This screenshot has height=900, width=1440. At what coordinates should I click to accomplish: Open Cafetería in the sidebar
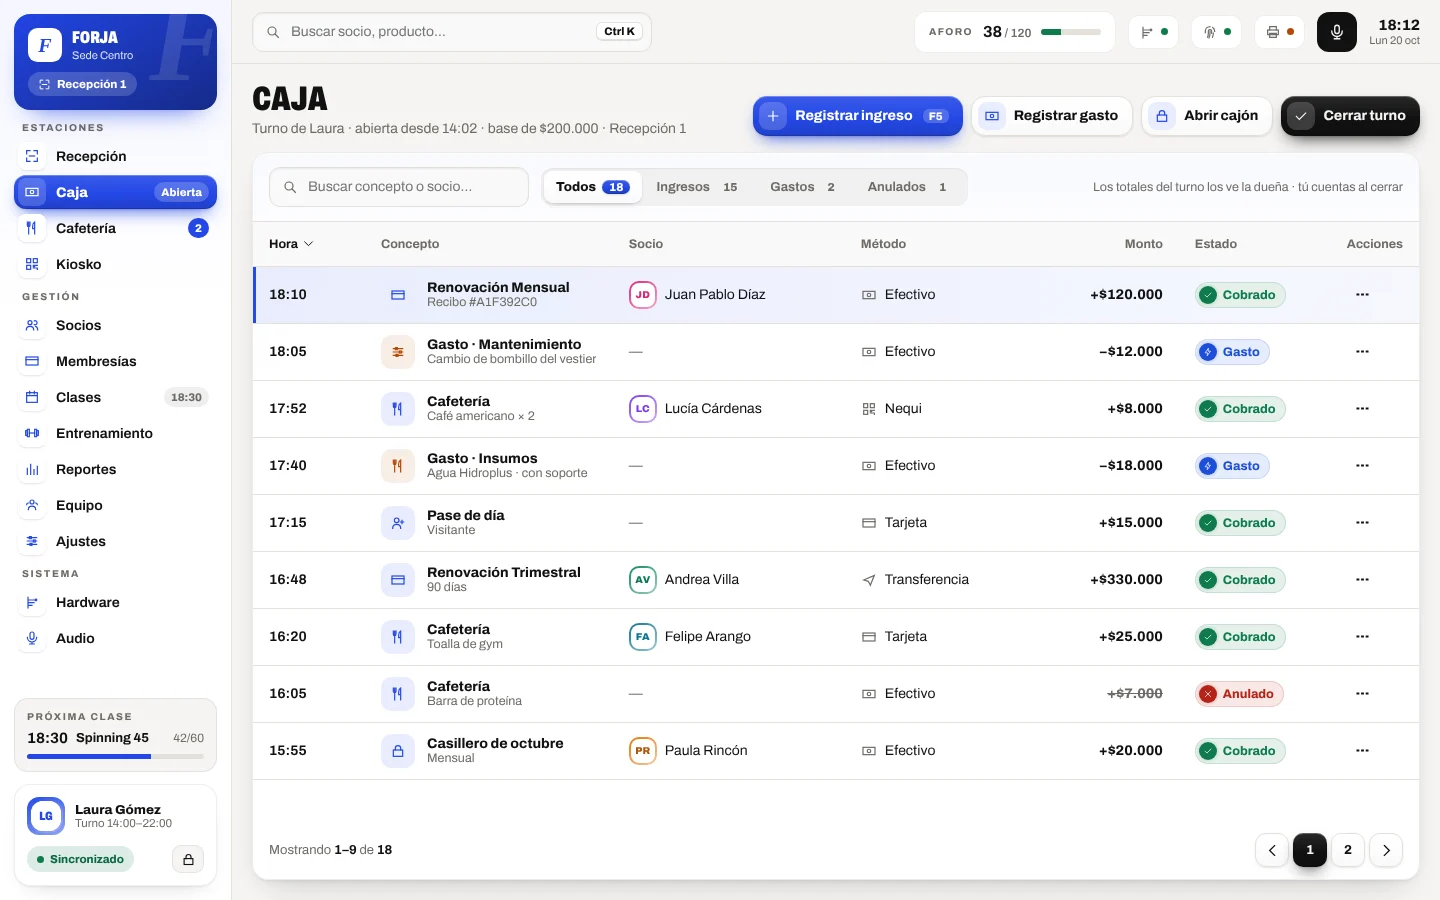pos(115,228)
